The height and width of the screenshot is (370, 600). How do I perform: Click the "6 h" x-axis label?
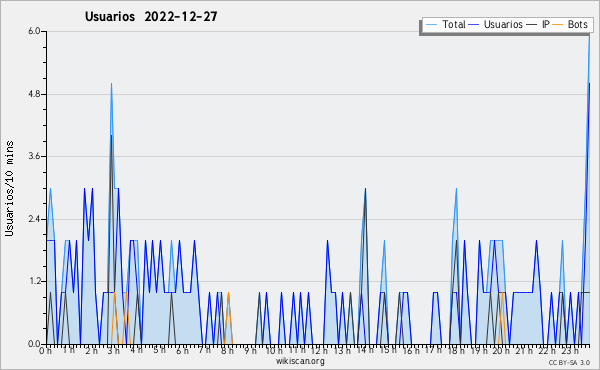tap(182, 351)
